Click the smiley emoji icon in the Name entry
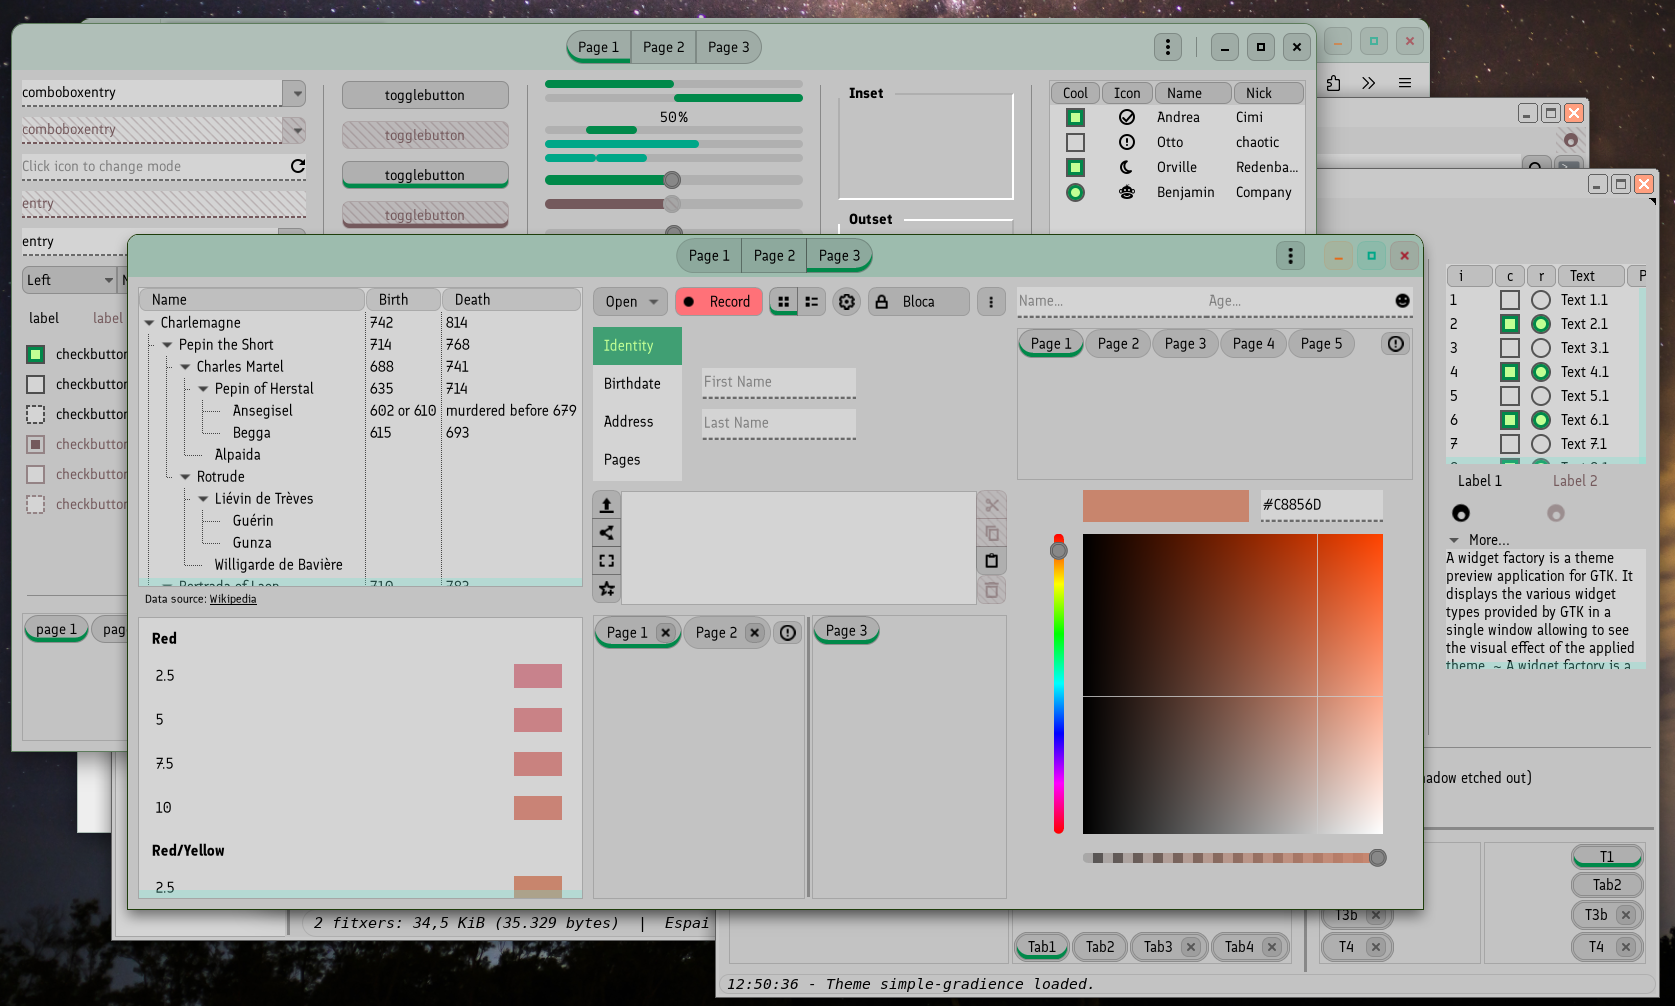 tap(1402, 301)
